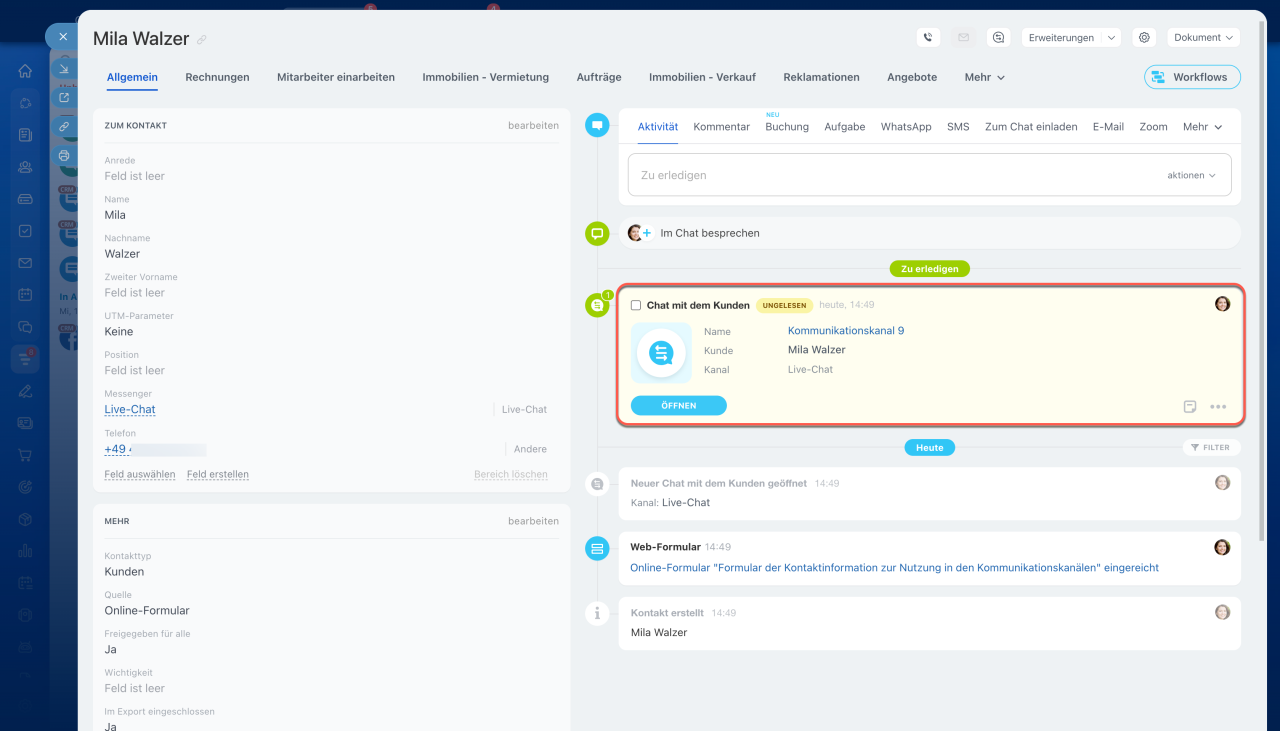
Task: Open the Kommunikationskanal 9 link
Action: 845,331
